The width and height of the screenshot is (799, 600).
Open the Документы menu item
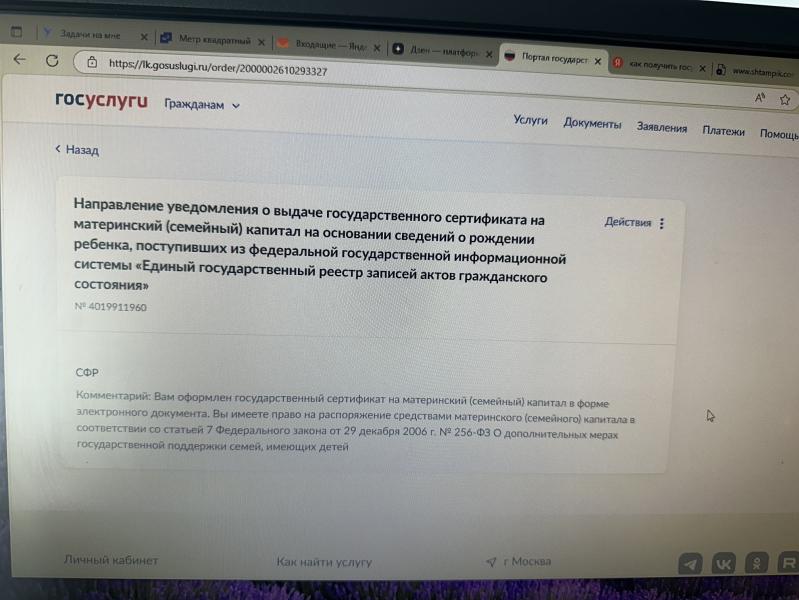click(x=592, y=124)
